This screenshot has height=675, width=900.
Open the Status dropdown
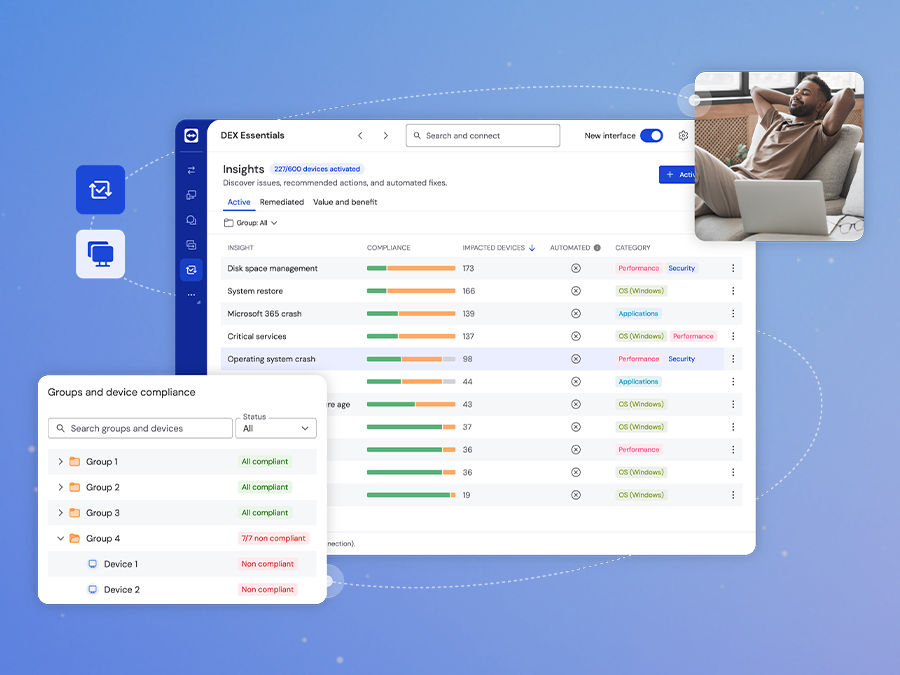click(x=276, y=428)
